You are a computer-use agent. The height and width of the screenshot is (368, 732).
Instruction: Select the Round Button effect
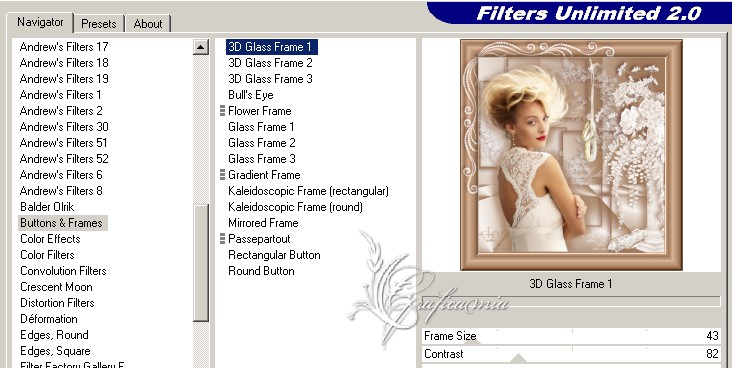pyautogui.click(x=261, y=271)
